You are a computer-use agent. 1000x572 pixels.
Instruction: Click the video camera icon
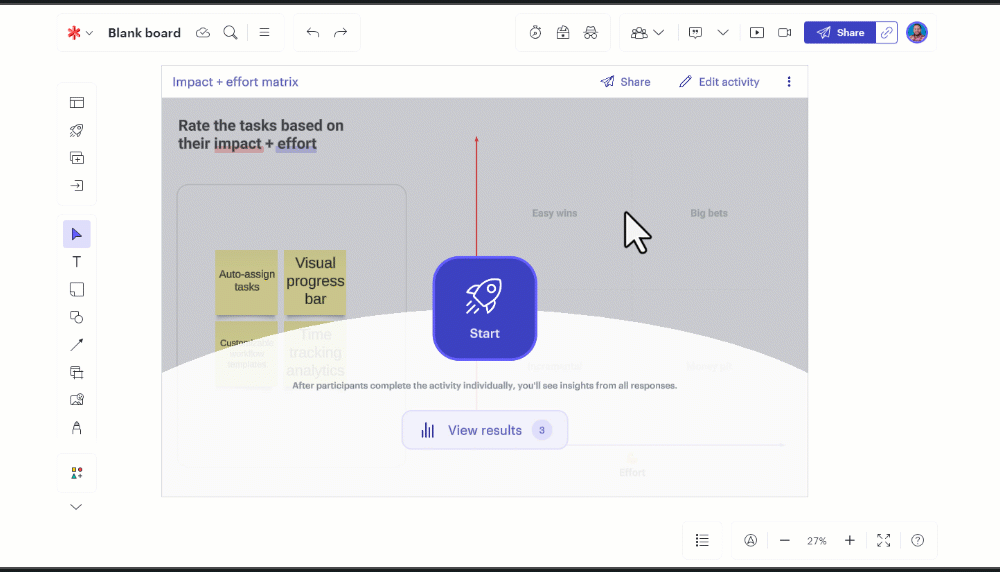pyautogui.click(x=785, y=33)
